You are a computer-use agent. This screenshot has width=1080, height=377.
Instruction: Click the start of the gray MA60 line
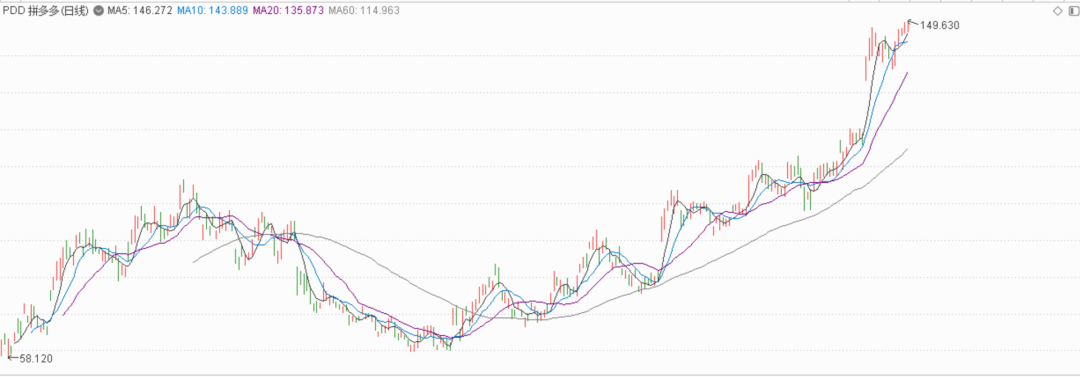[194, 262]
